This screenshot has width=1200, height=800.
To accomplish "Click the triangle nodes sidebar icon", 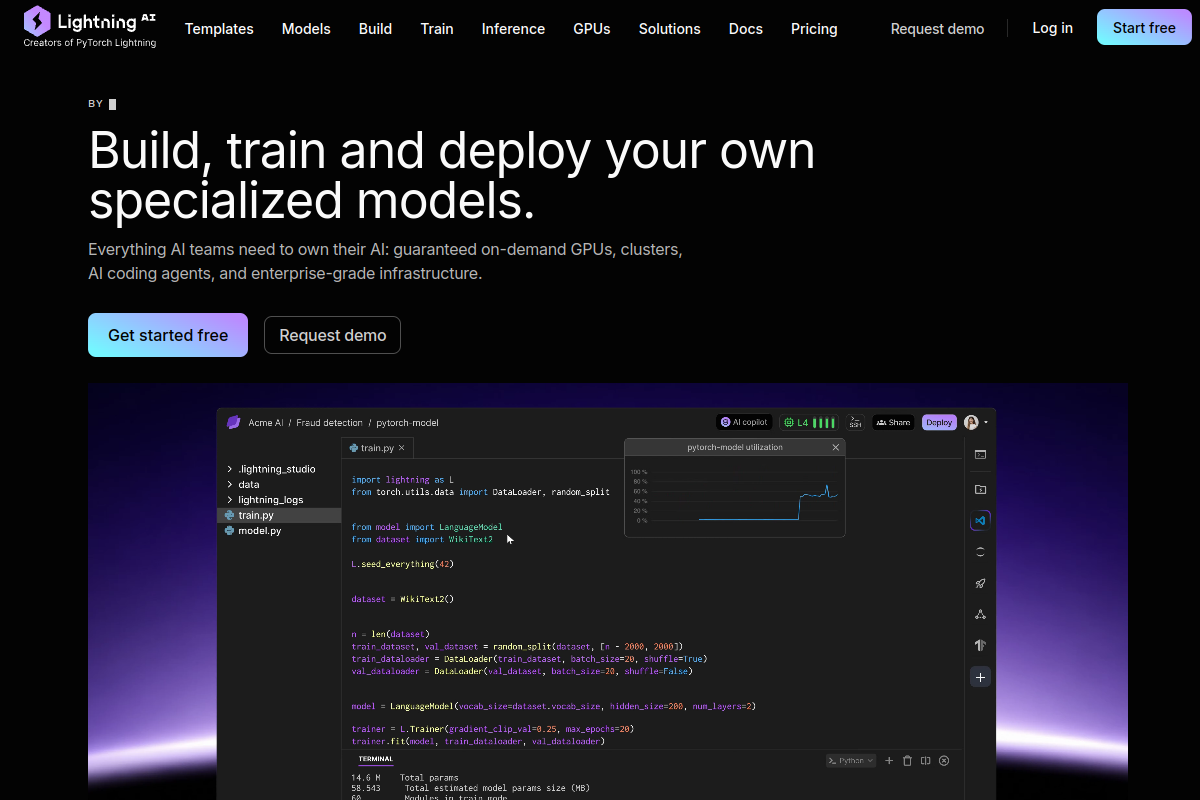I will (x=980, y=614).
